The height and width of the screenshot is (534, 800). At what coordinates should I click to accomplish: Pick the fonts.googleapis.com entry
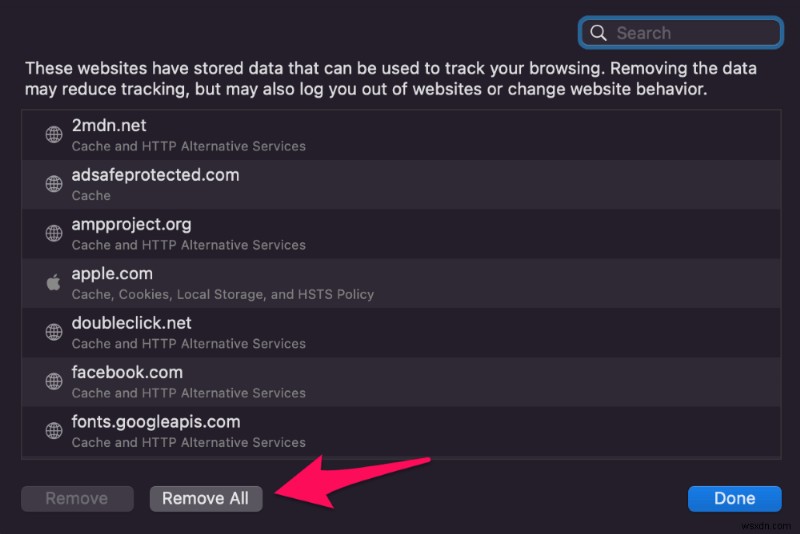pyautogui.click(x=401, y=432)
